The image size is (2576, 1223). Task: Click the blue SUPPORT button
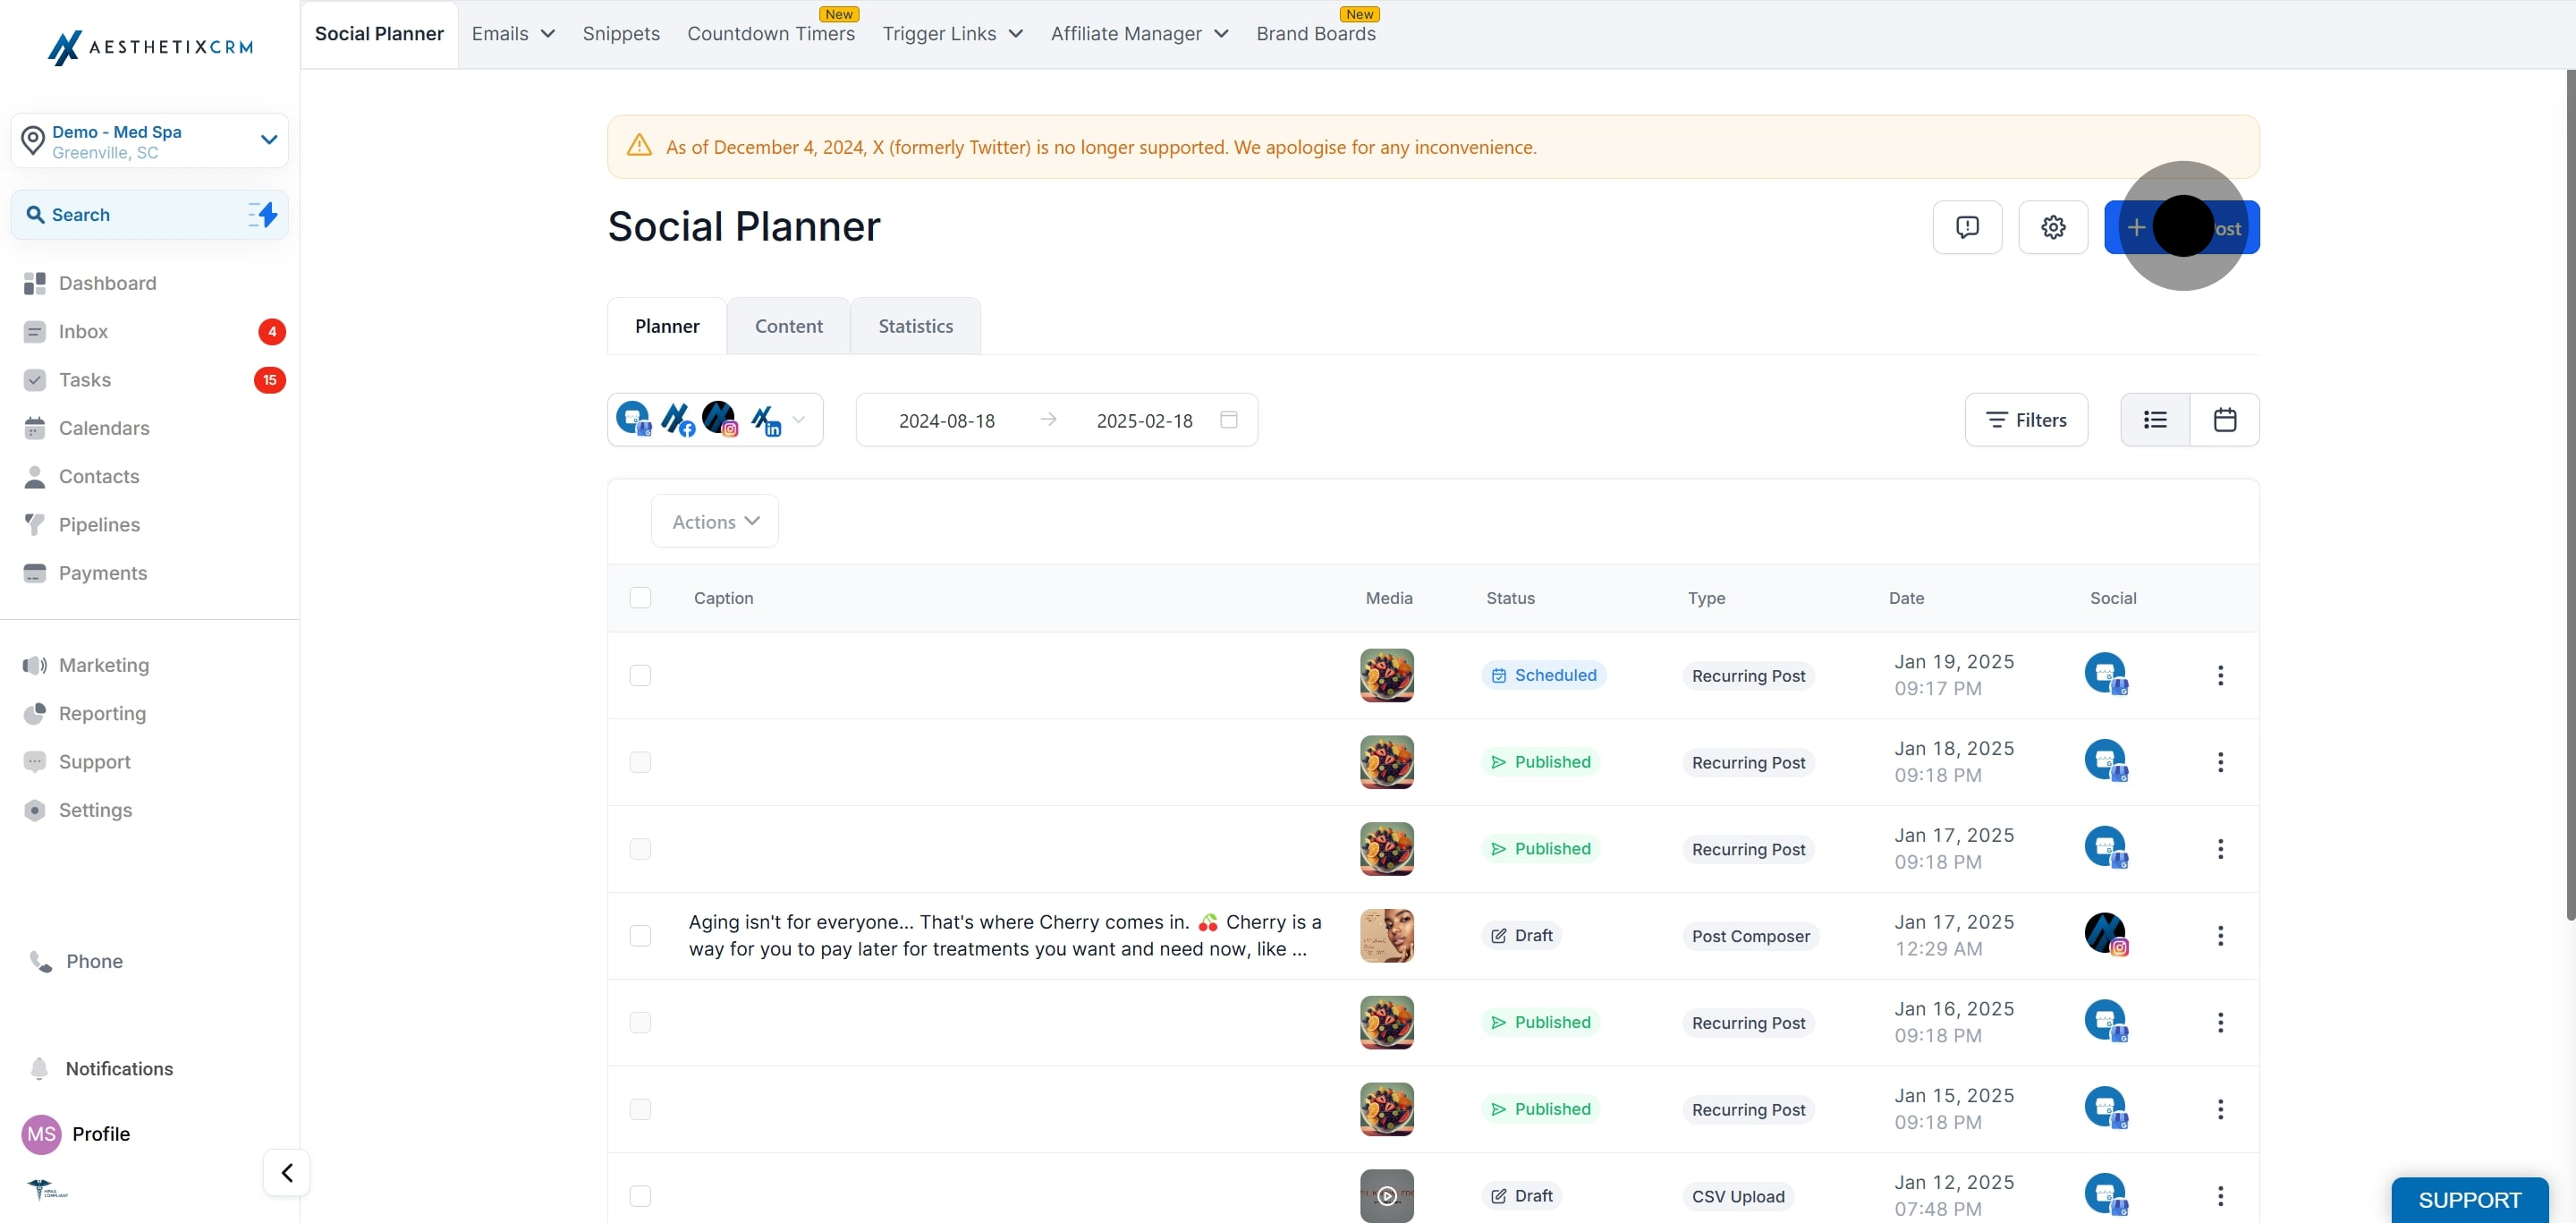(x=2468, y=1199)
